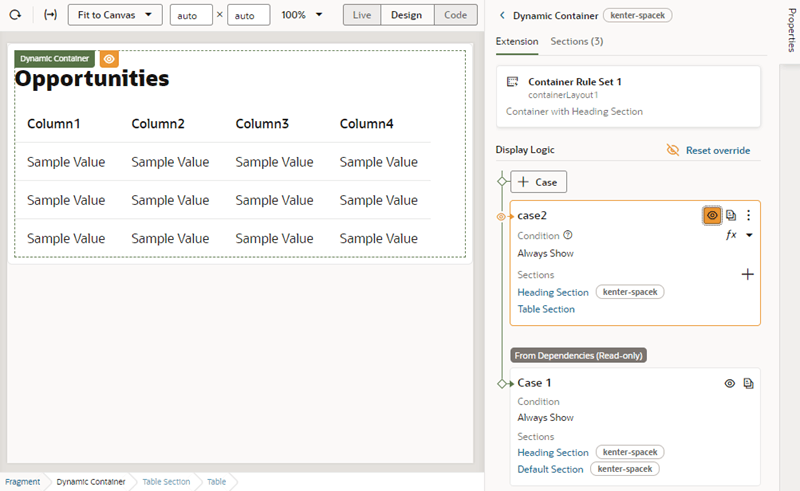Click the canvas width auto input field
Viewport: 800px width, 491px height.
pyautogui.click(x=191, y=16)
